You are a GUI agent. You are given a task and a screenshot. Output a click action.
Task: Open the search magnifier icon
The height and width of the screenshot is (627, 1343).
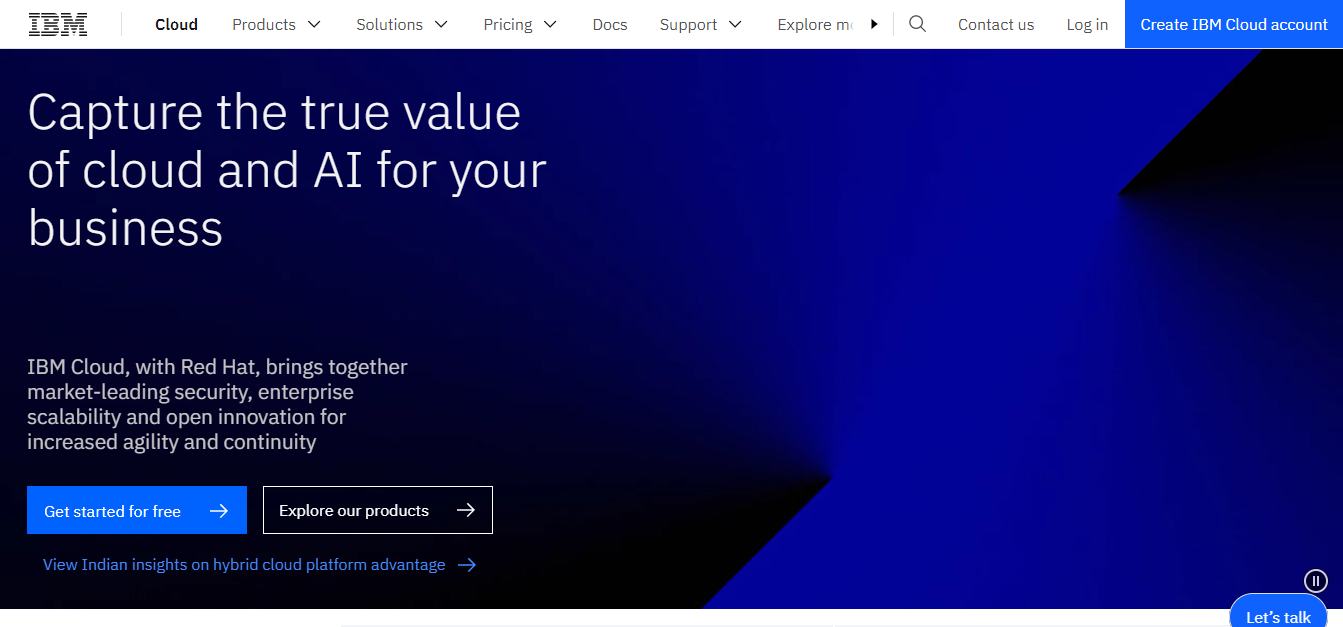click(x=917, y=24)
